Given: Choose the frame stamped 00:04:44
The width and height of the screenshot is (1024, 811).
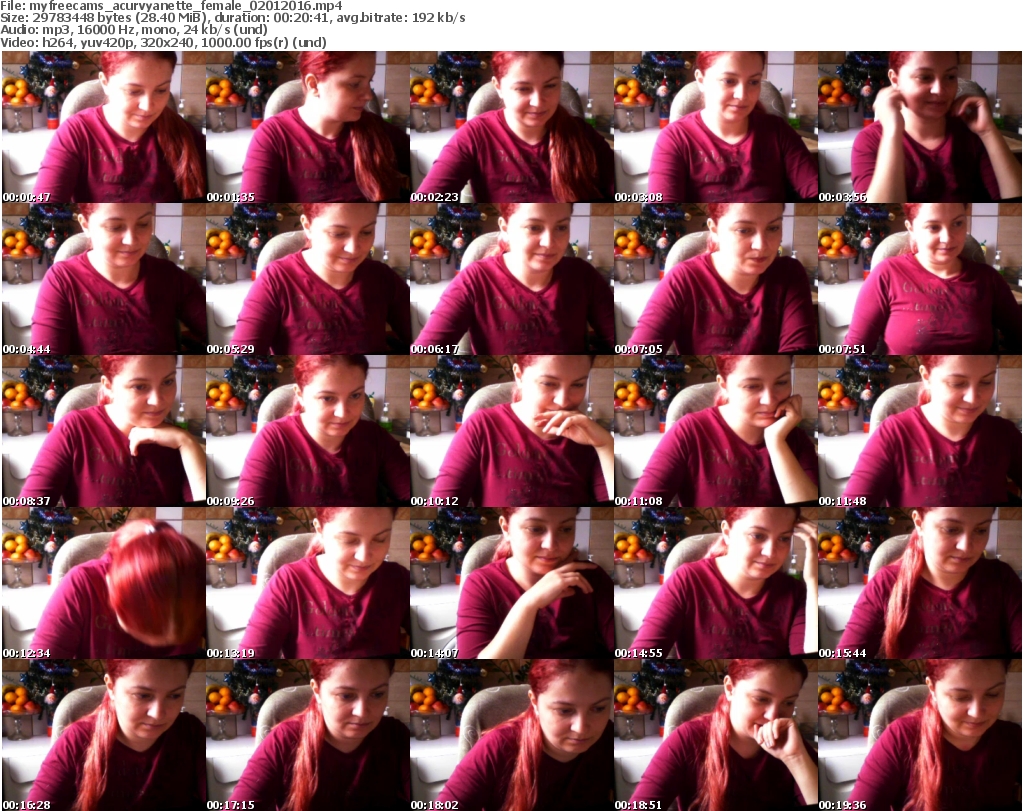Looking at the screenshot, I should [104, 279].
